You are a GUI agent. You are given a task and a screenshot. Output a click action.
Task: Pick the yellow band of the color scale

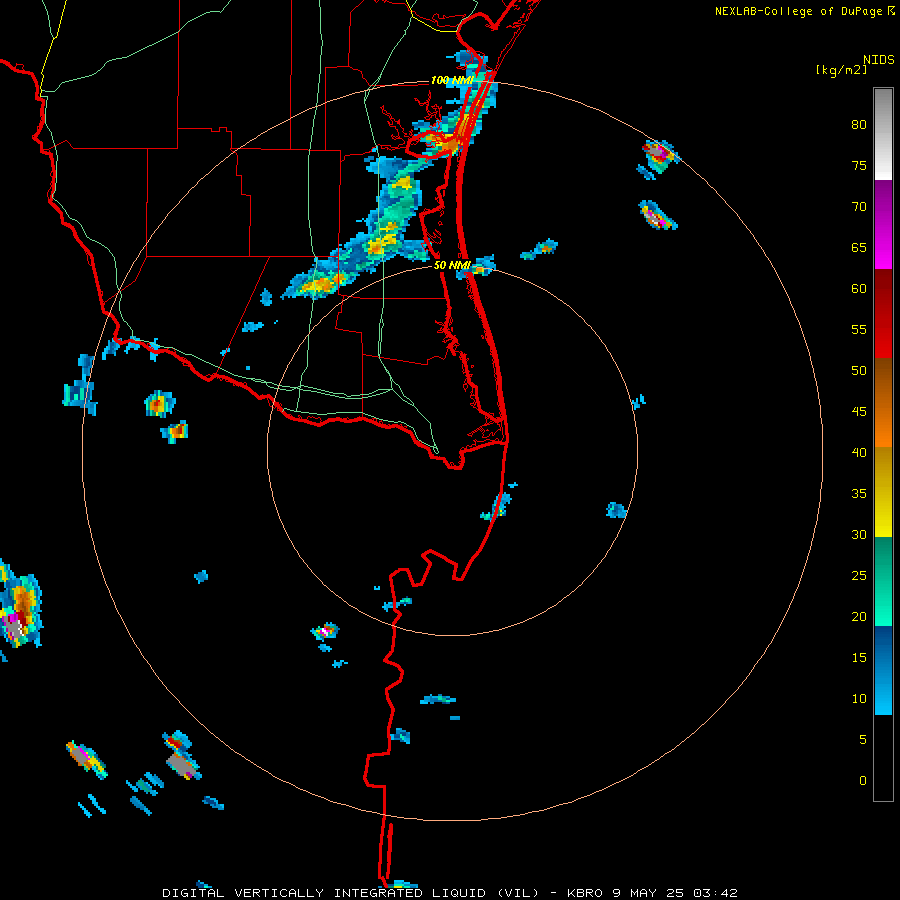[x=883, y=492]
